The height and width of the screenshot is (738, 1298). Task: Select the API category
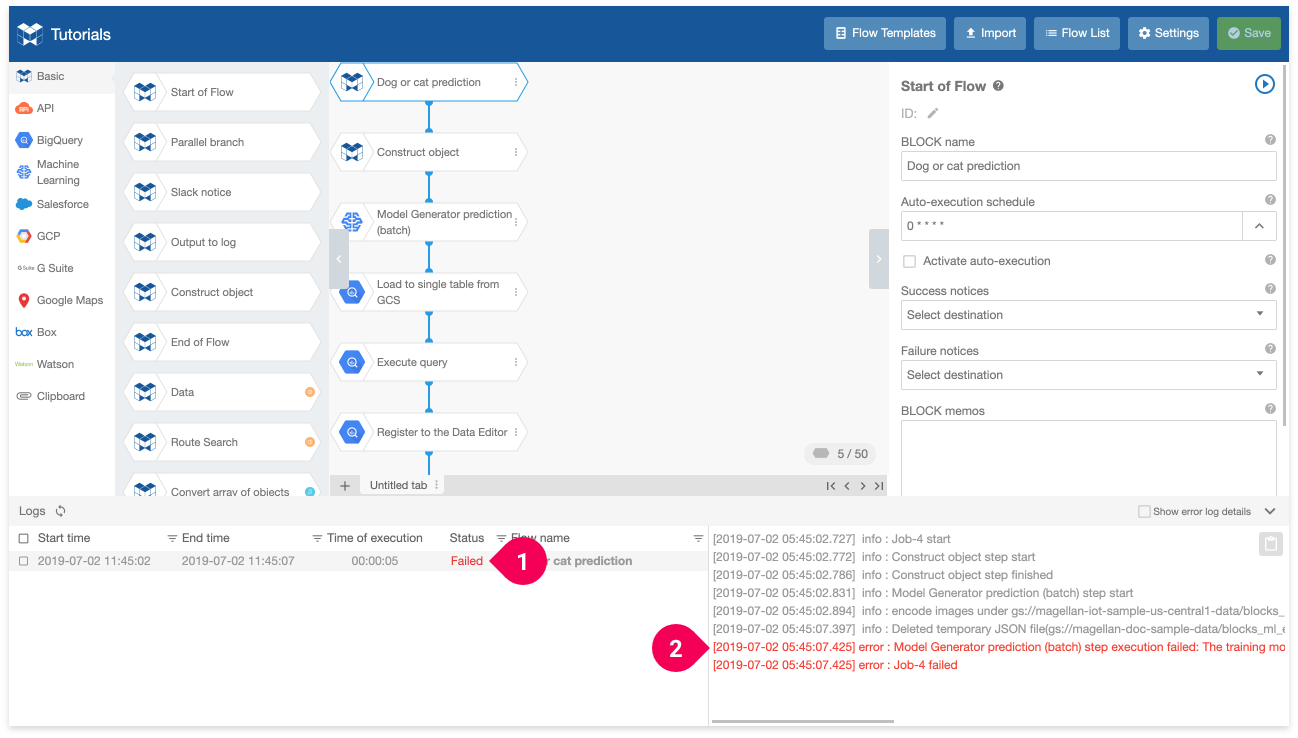(61, 108)
